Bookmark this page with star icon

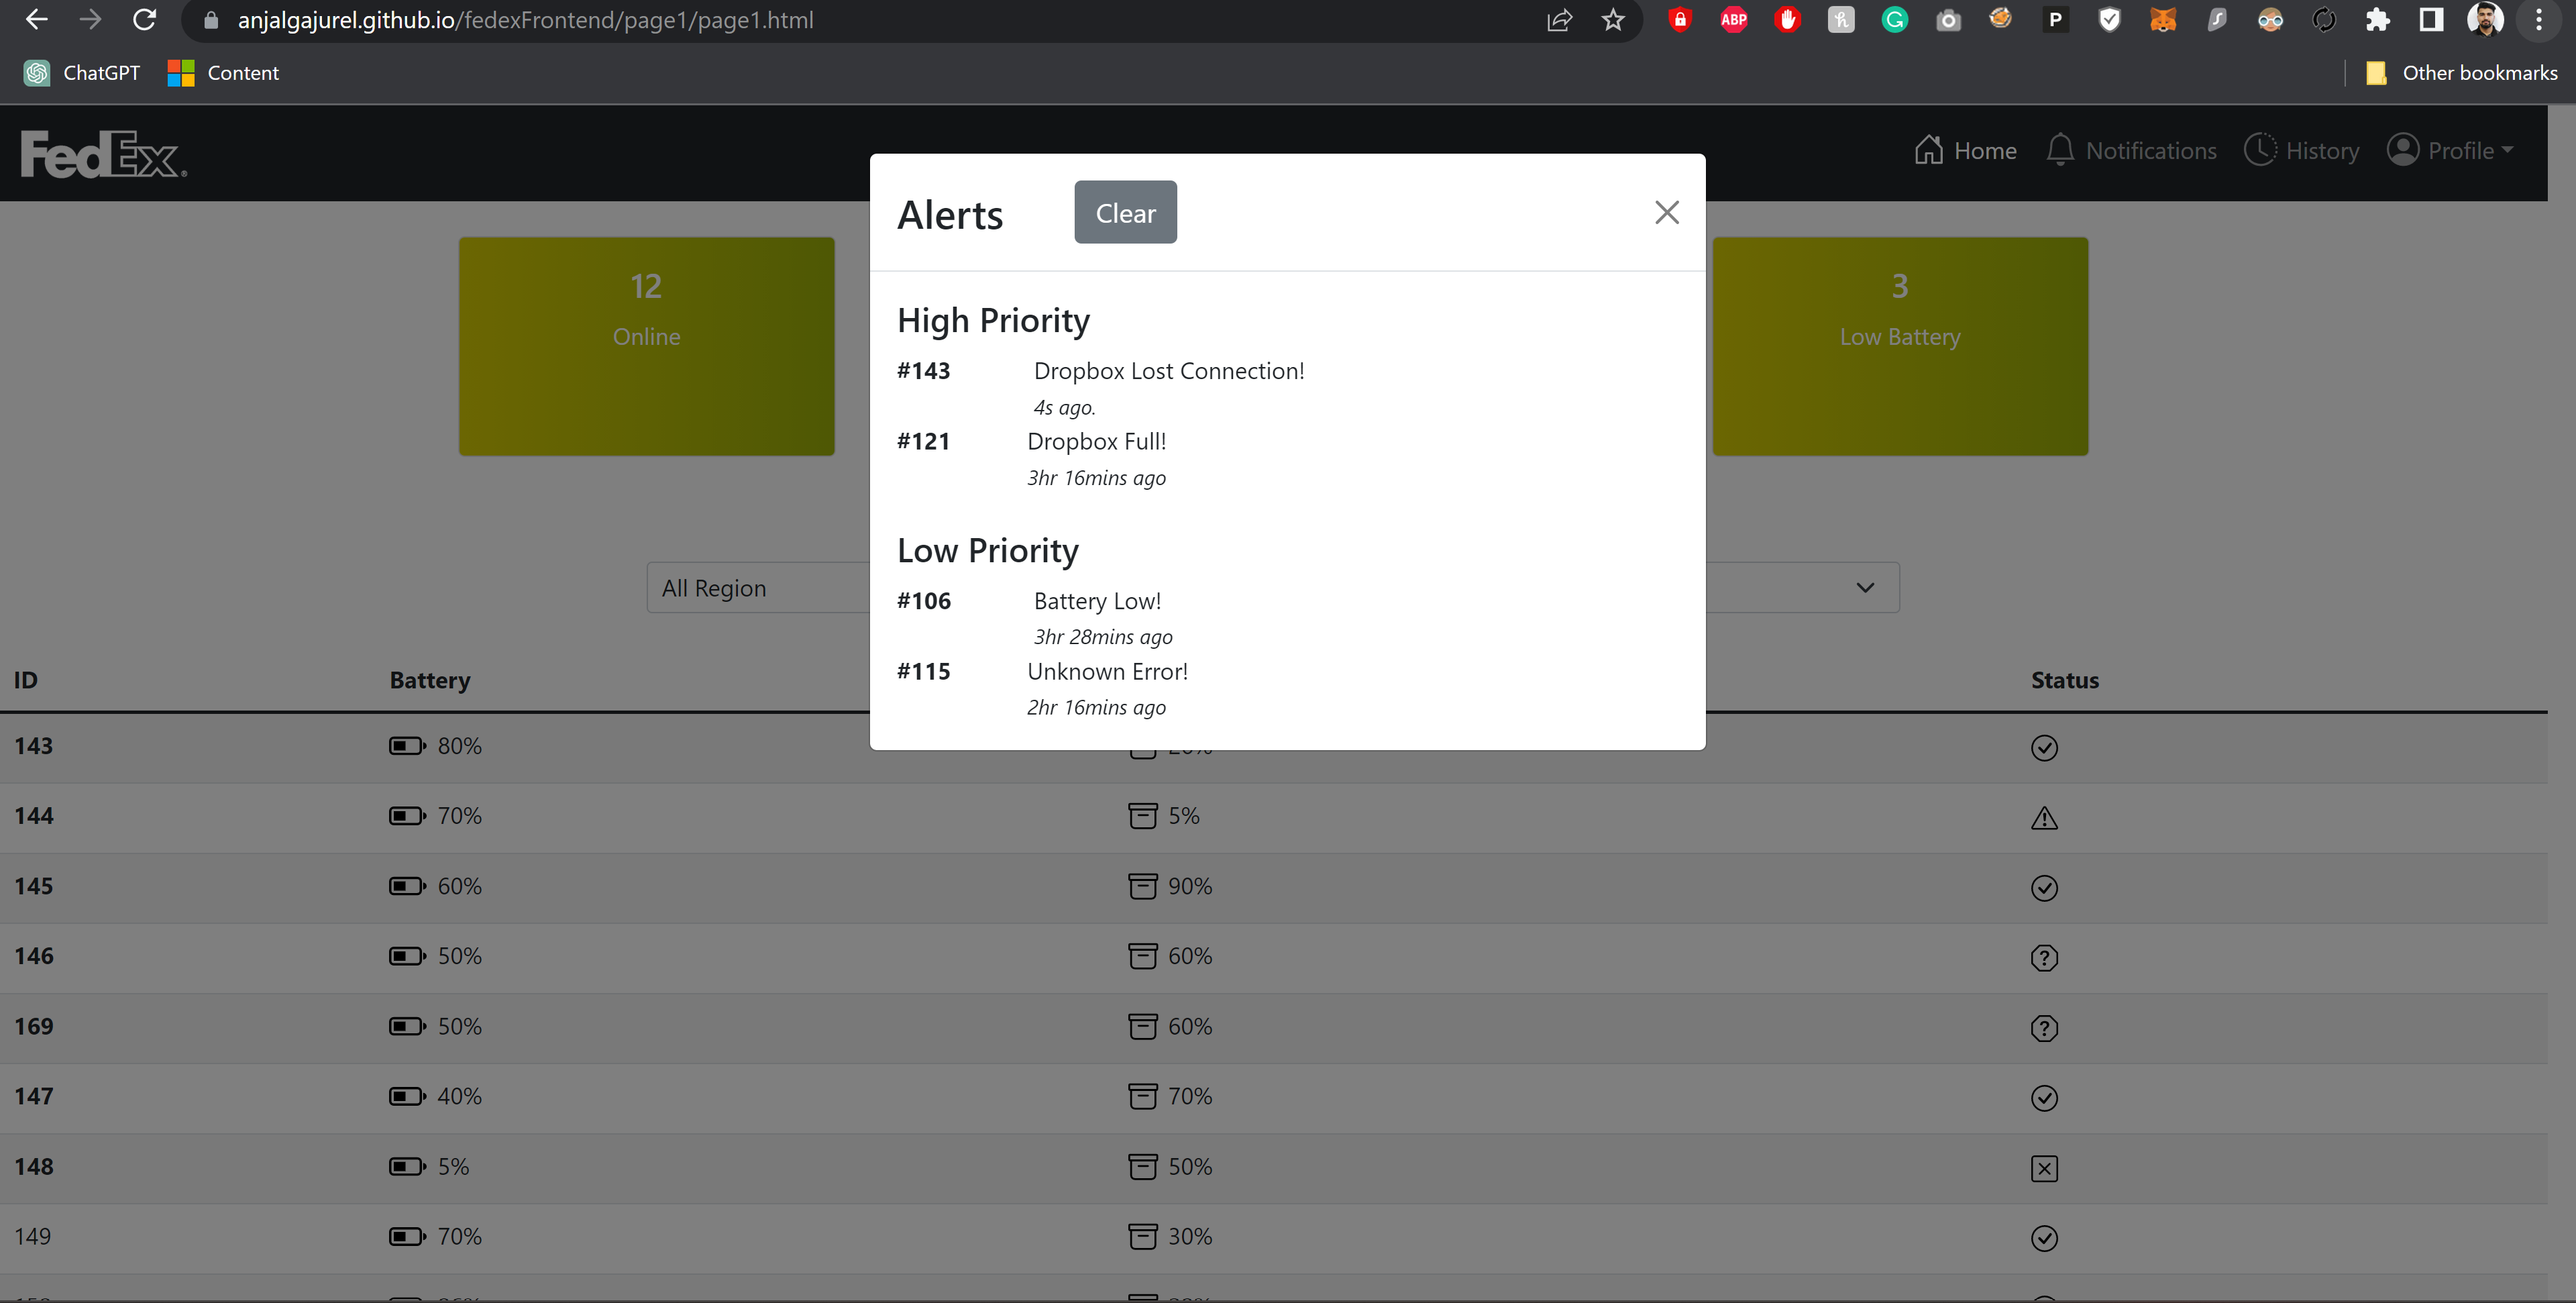click(x=1612, y=20)
